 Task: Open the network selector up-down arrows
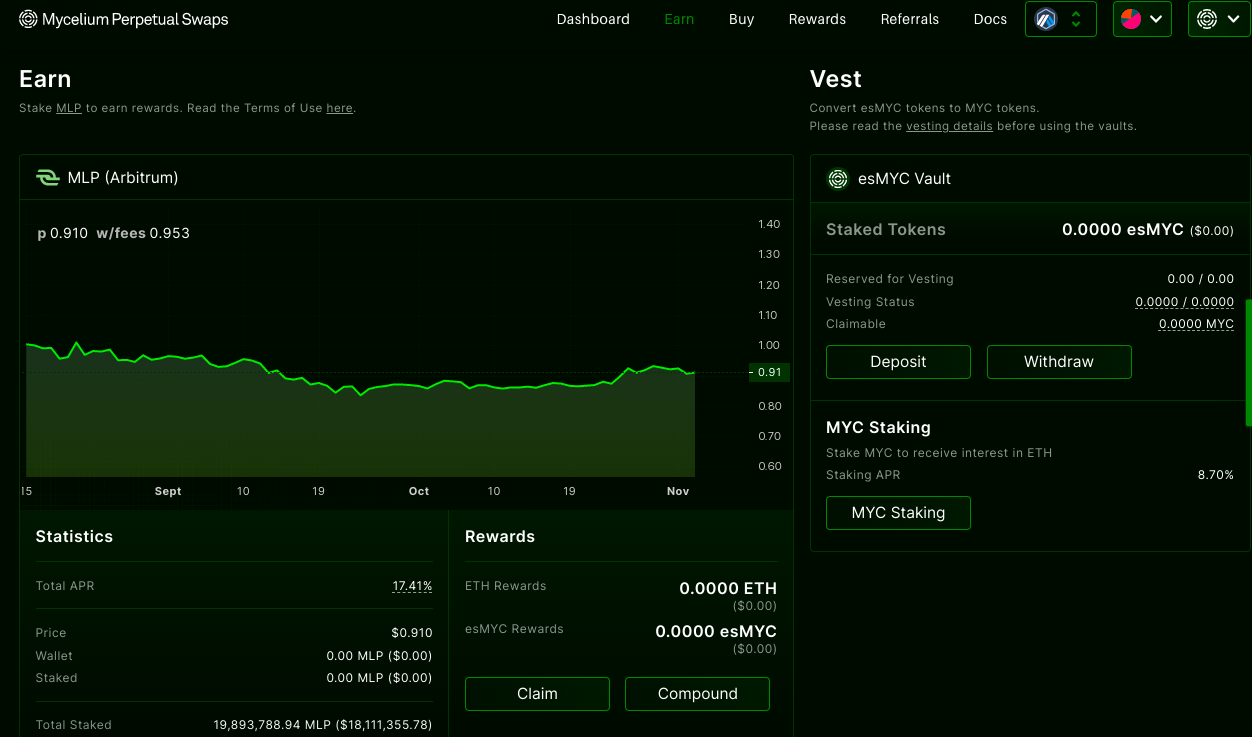pos(1076,19)
